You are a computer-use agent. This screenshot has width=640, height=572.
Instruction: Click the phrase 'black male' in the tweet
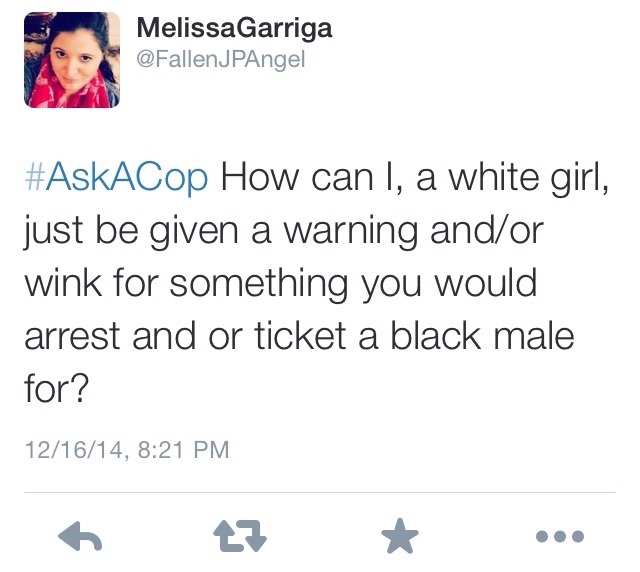(483, 336)
